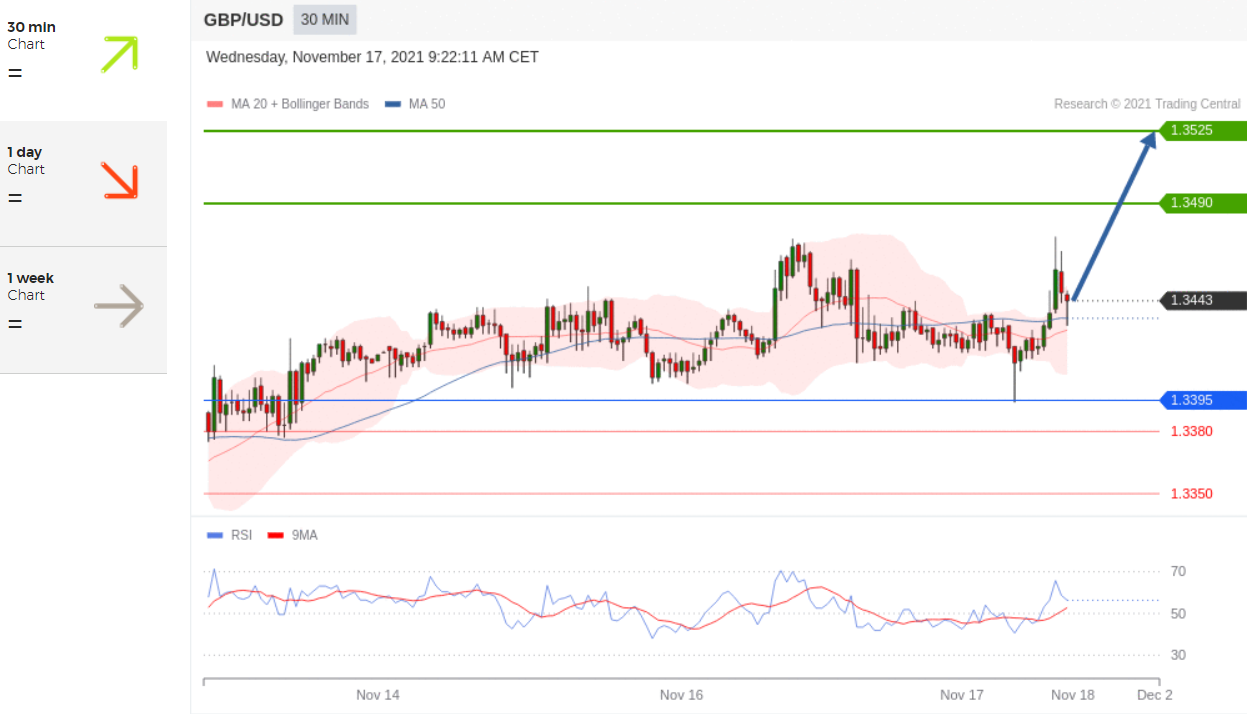Image resolution: width=1247 pixels, height=714 pixels.
Task: Click the Nov 14 date axis label
Action: [378, 695]
